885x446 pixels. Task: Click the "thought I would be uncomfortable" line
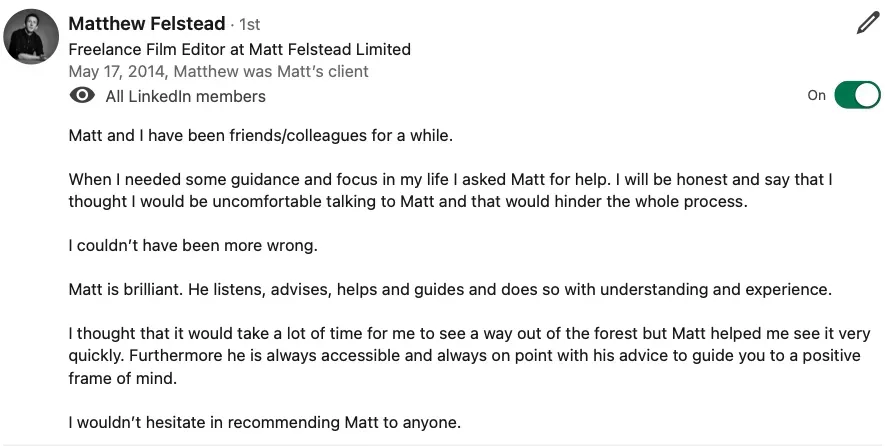[x=408, y=202]
